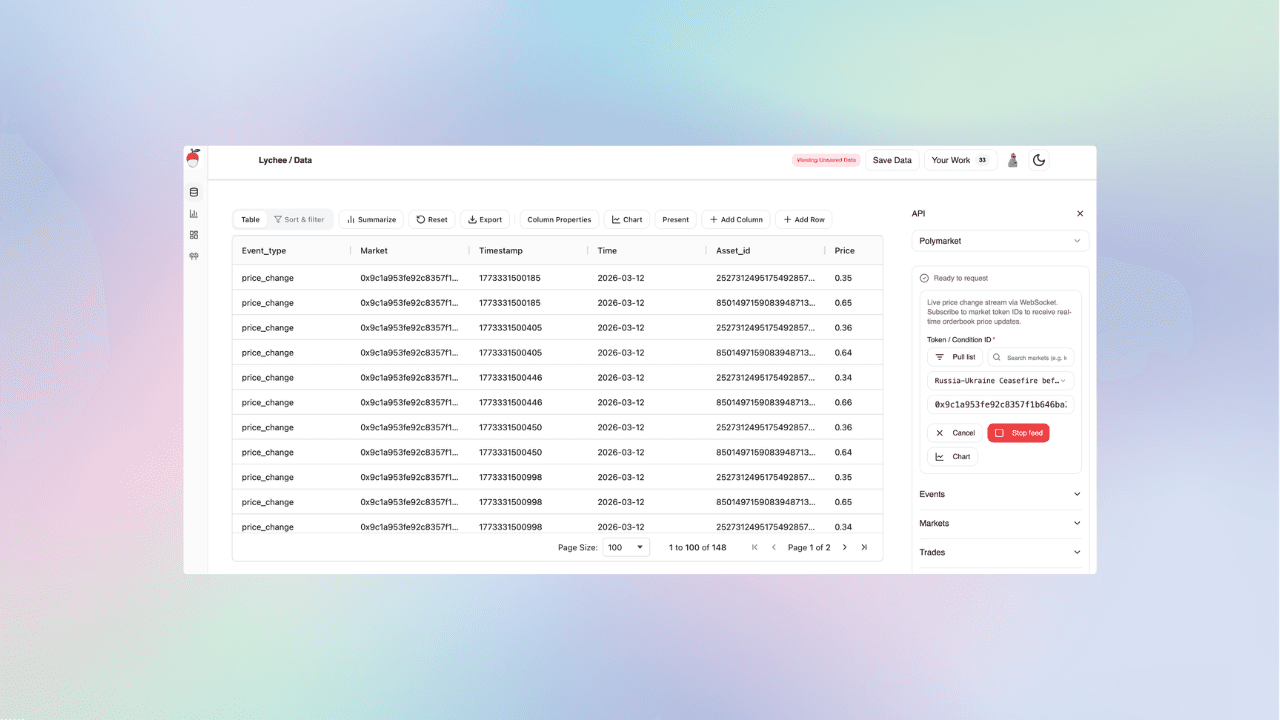1280x720 pixels.
Task: Open the Sort & filter tab
Action: (300, 219)
